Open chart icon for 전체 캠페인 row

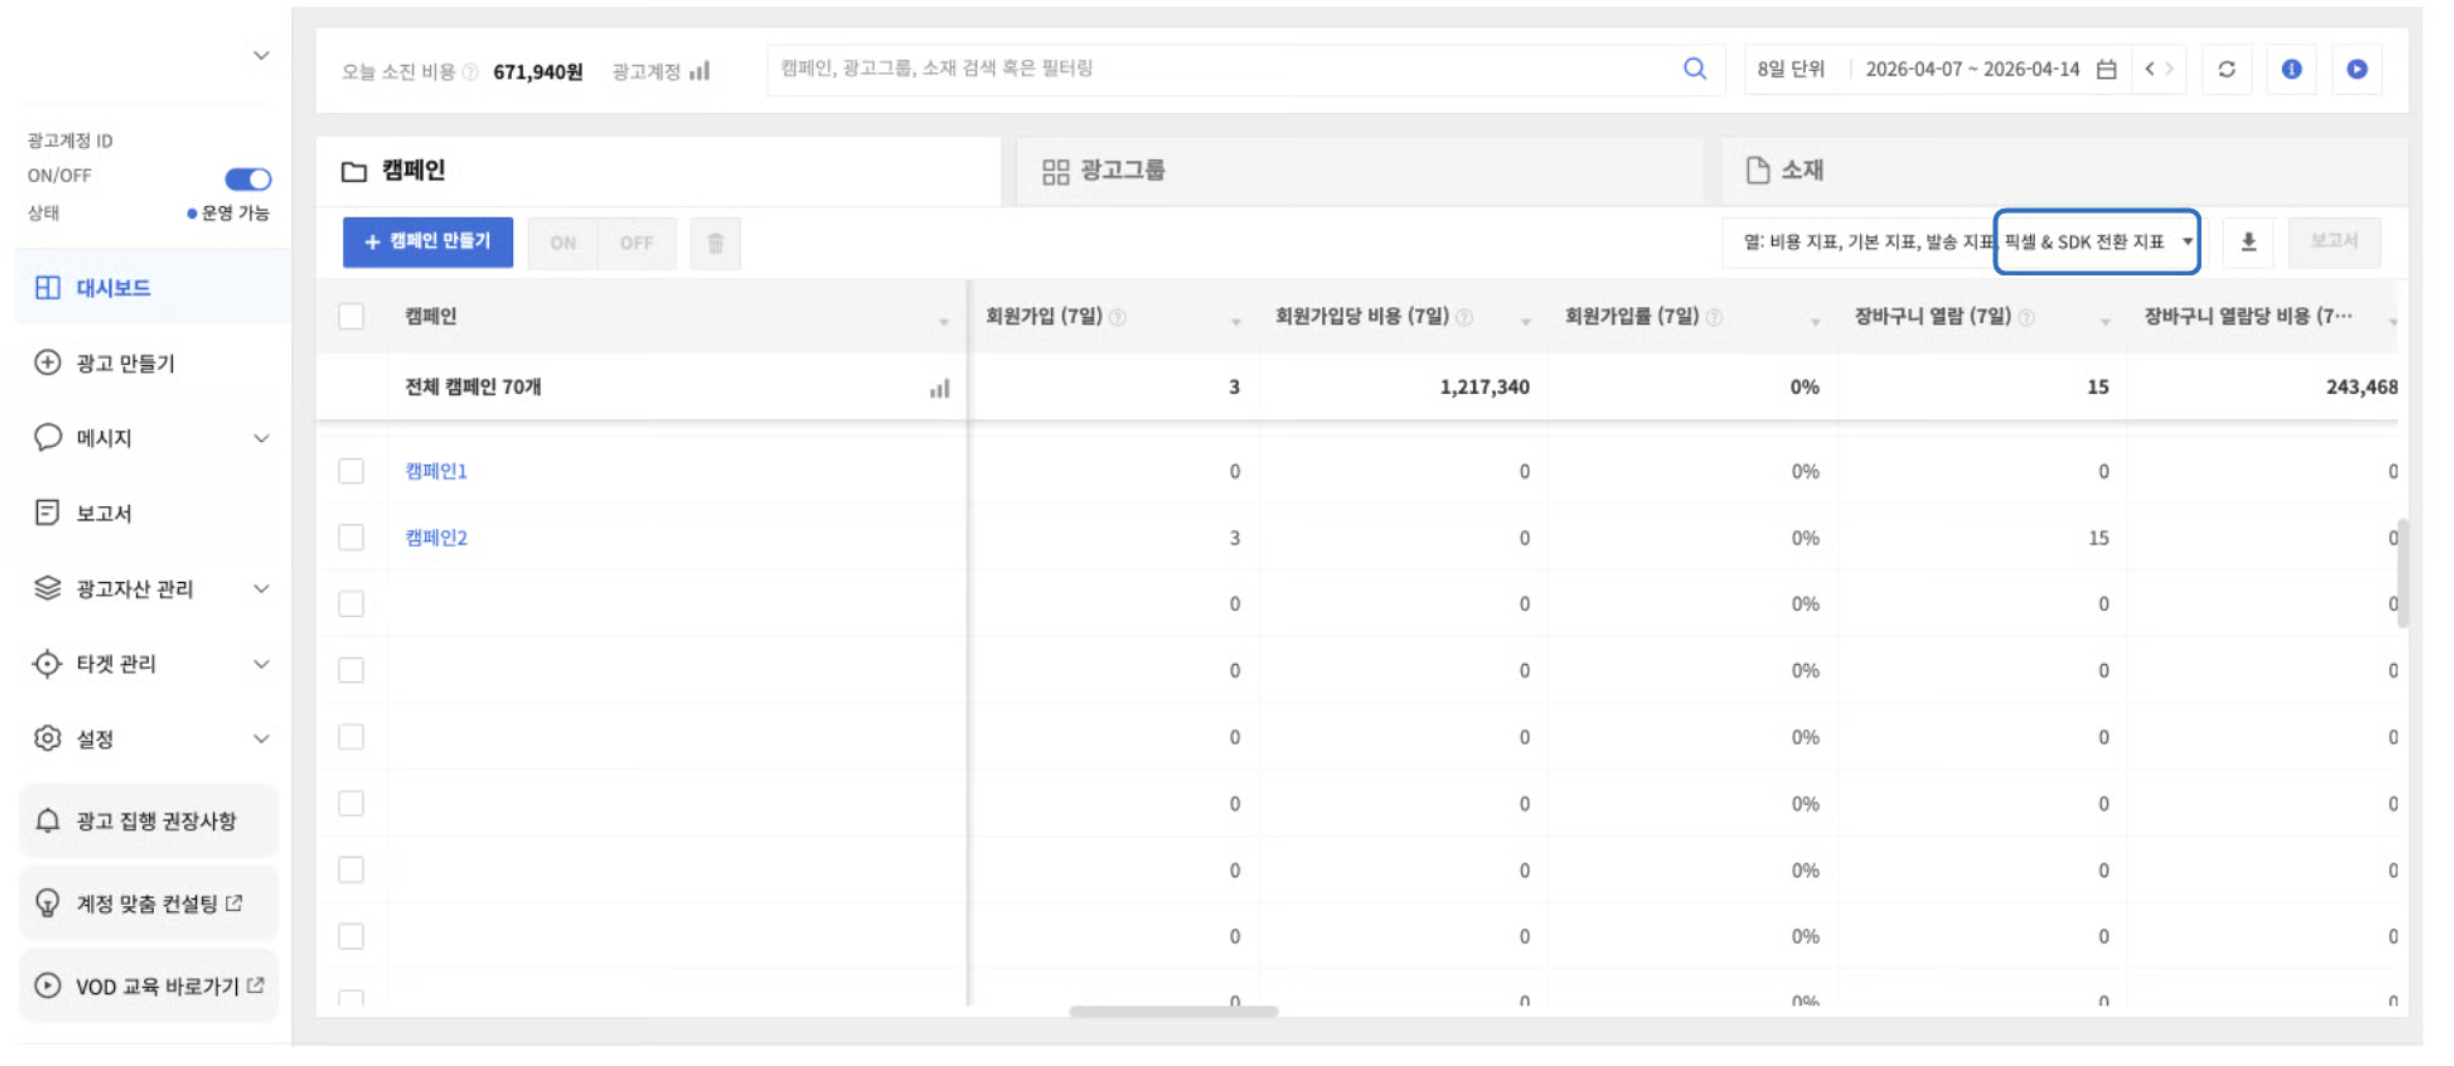tap(939, 388)
